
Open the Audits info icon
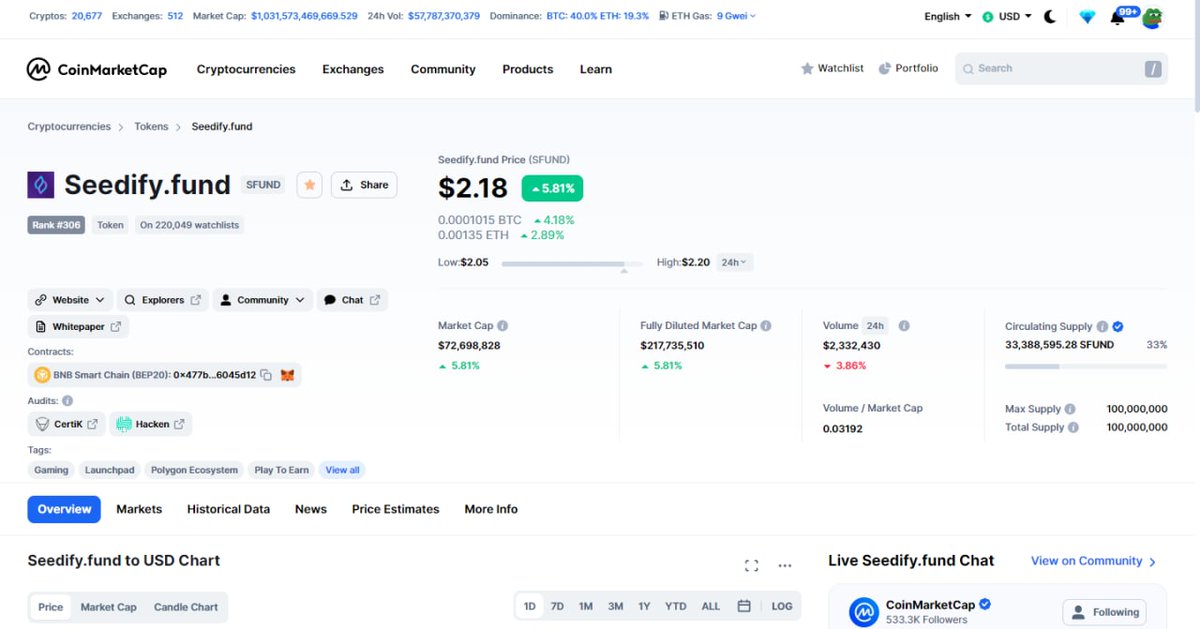(x=67, y=401)
